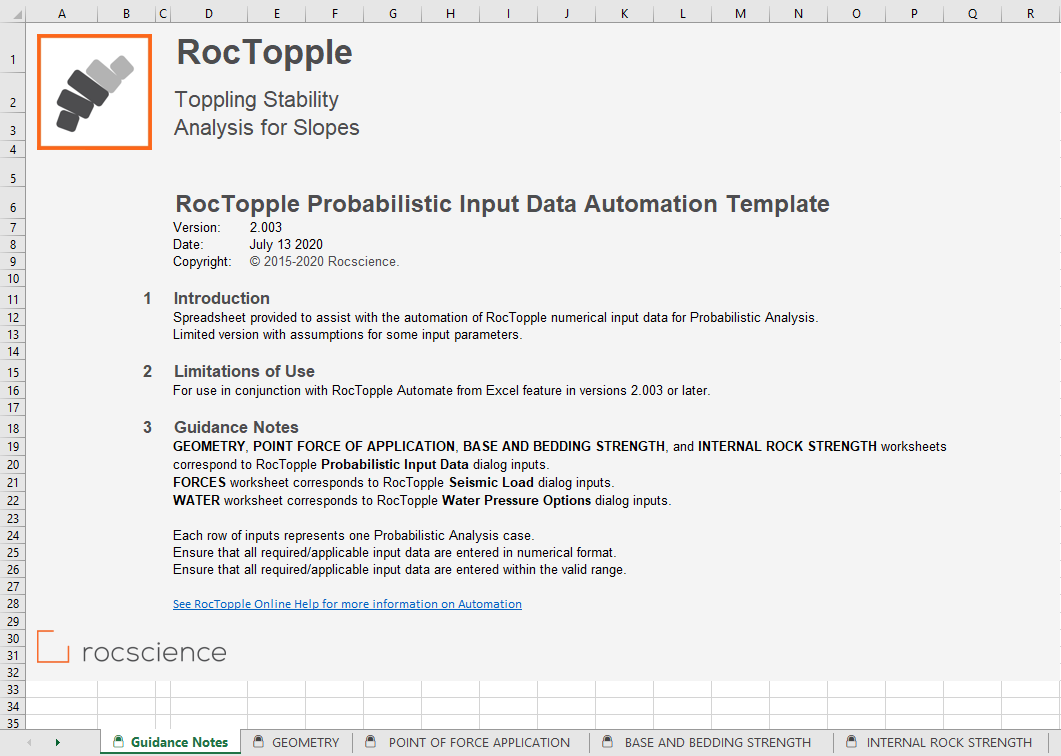The width and height of the screenshot is (1061, 756).
Task: Open the INTERNAL ROCK STRENGTH sheet tab
Action: [948, 742]
